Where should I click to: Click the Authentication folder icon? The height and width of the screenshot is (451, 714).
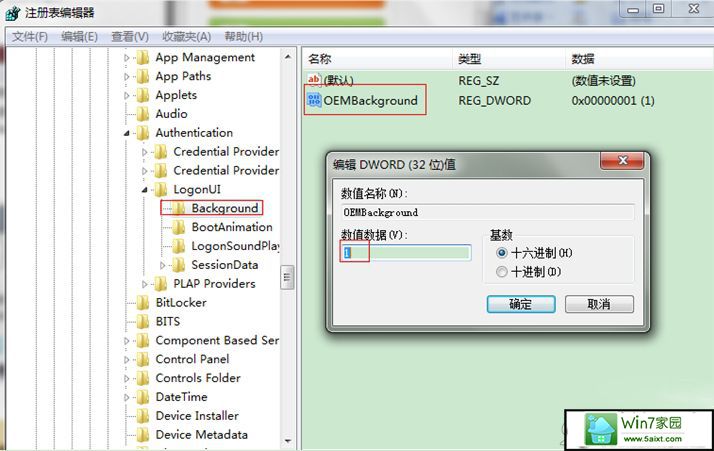click(143, 133)
